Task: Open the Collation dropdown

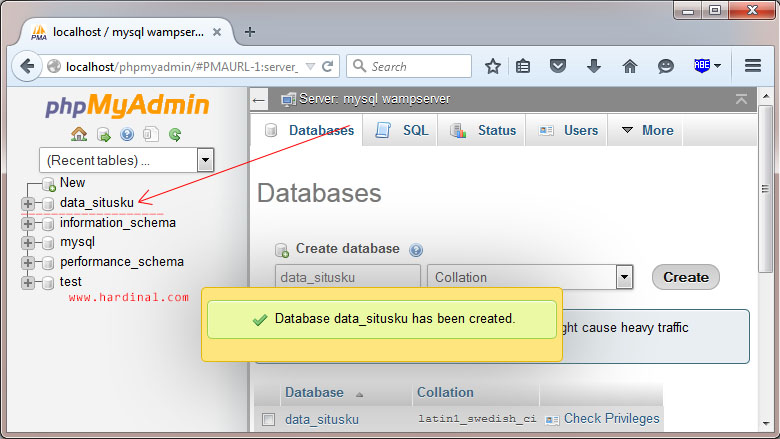Action: click(x=624, y=277)
